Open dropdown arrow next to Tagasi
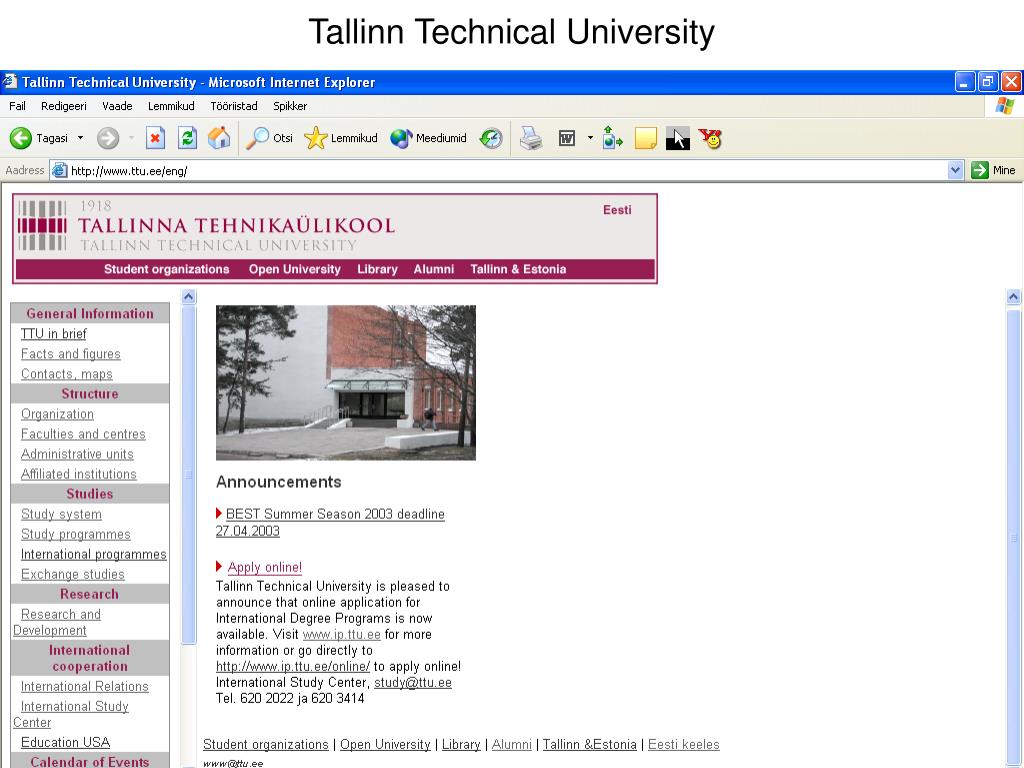 80,138
